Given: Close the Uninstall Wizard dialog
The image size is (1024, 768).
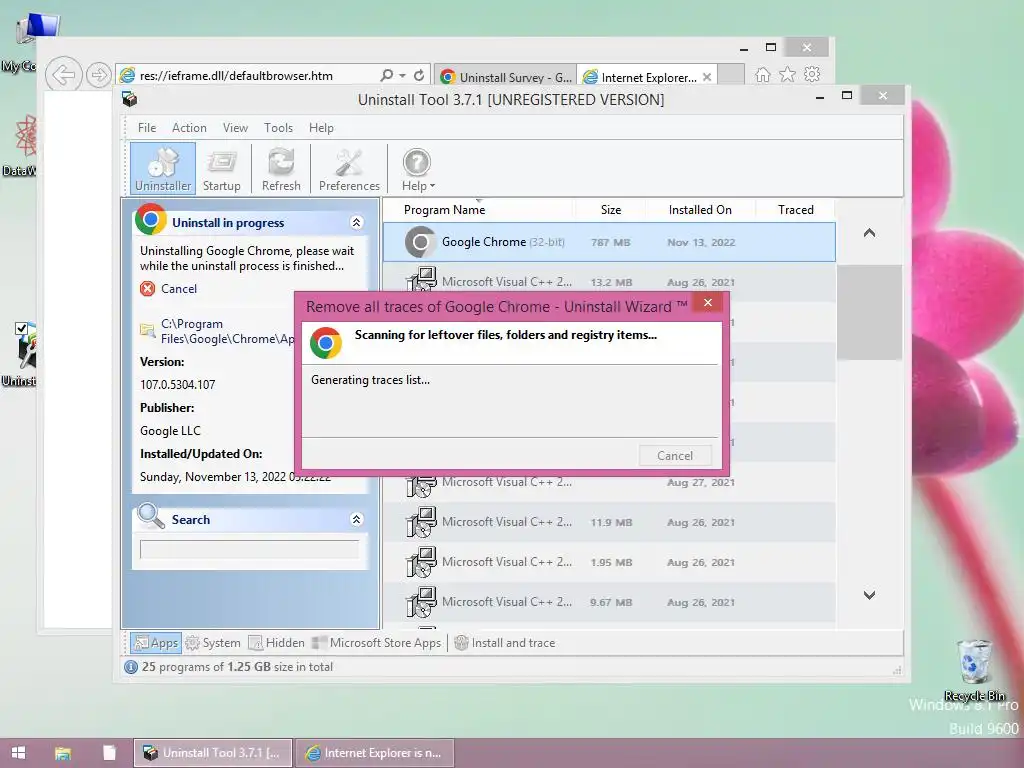Looking at the screenshot, I should pos(708,302).
